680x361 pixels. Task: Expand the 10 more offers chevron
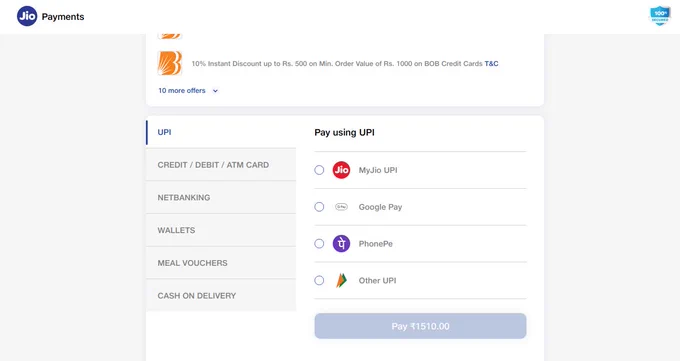[215, 91]
